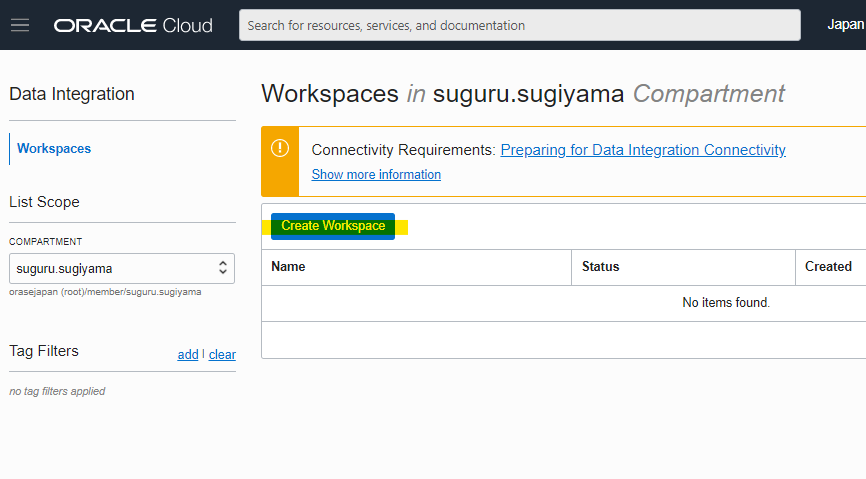Click the search resources and services field
This screenshot has height=479, width=866.
coord(519,25)
